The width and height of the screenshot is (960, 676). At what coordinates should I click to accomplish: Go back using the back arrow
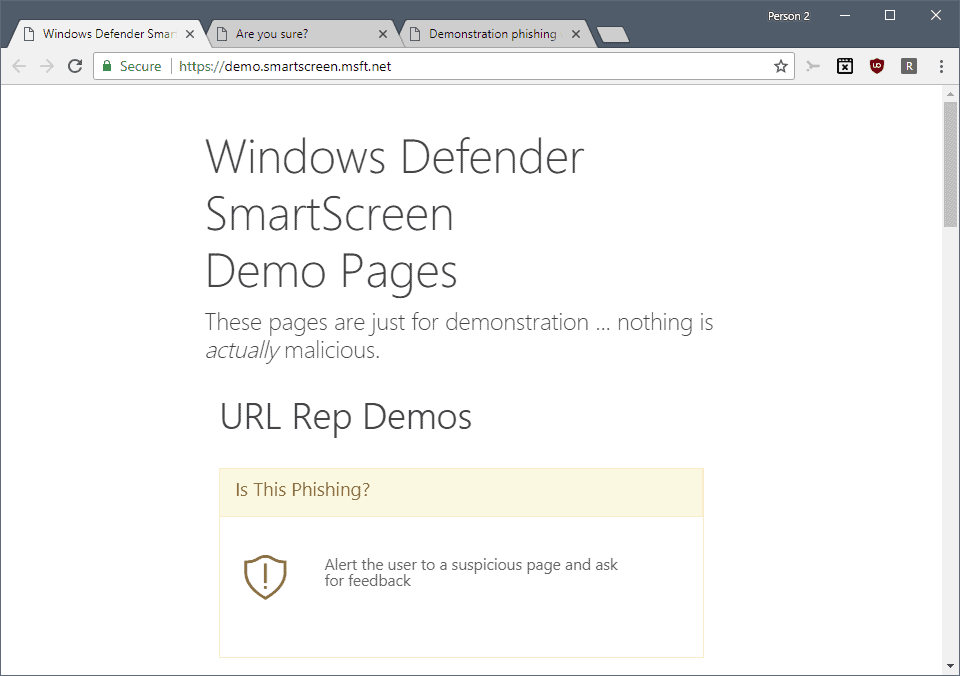[x=18, y=66]
